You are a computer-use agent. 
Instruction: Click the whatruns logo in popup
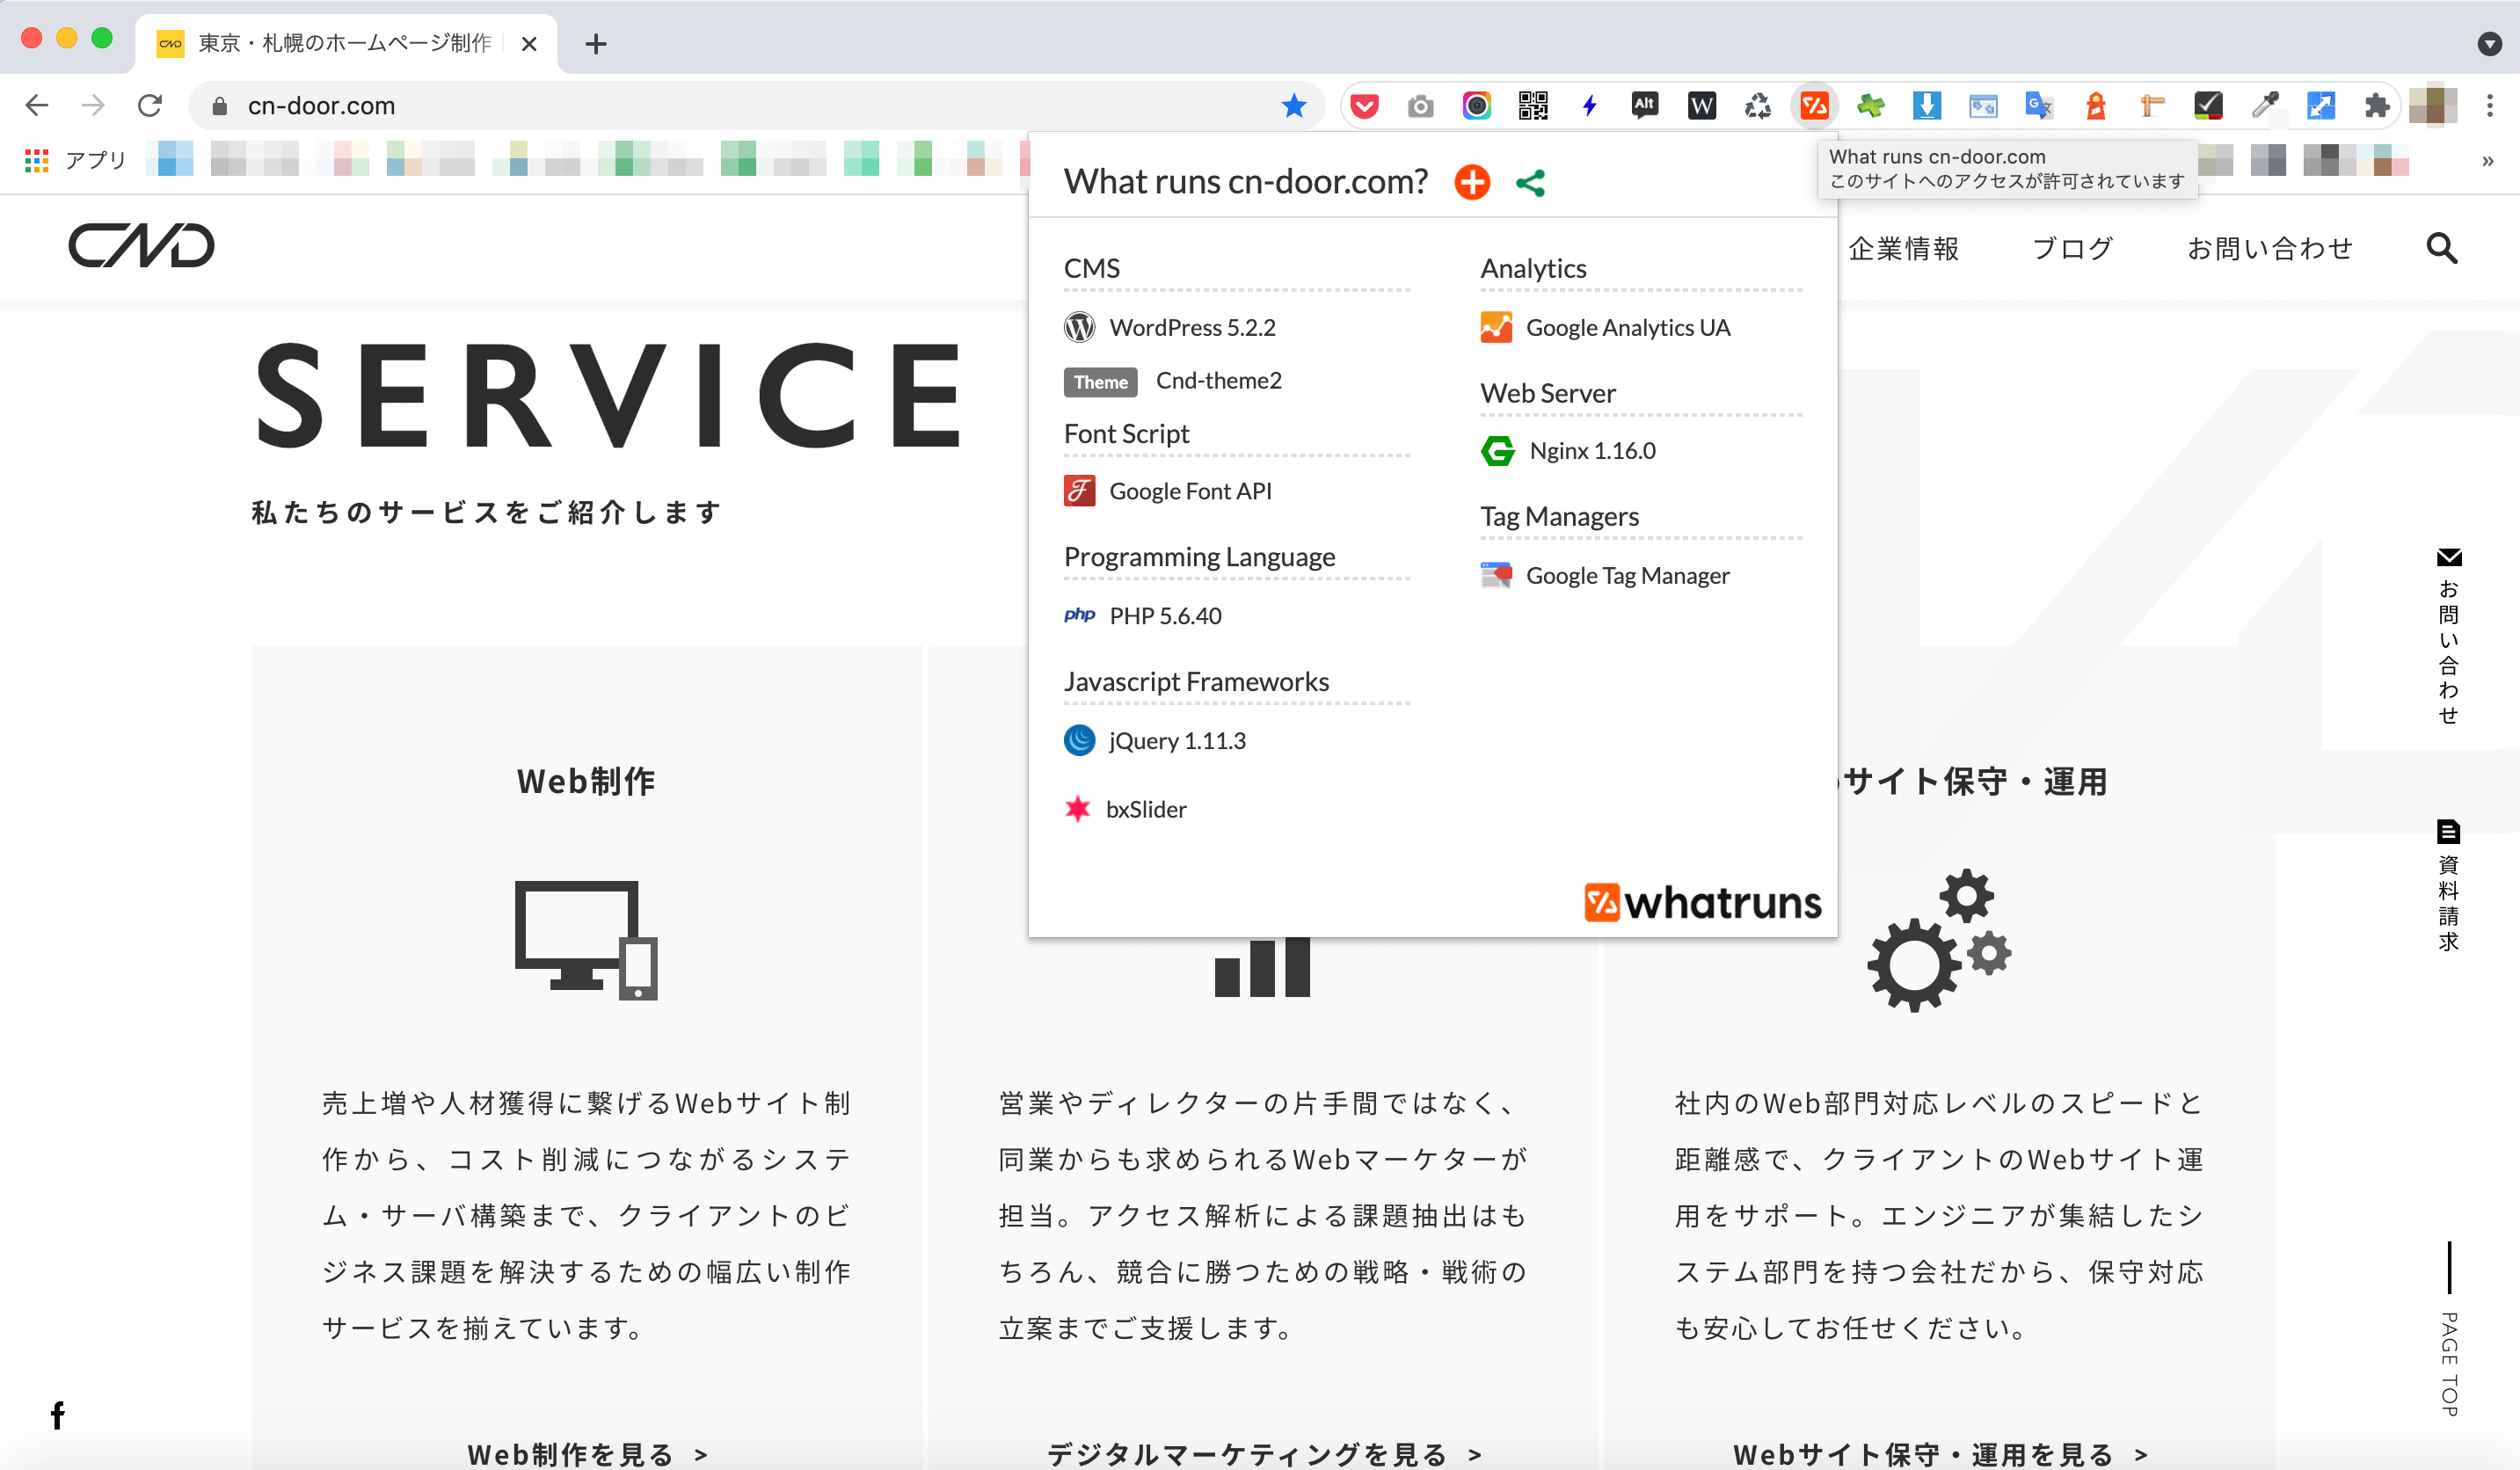(x=1703, y=902)
